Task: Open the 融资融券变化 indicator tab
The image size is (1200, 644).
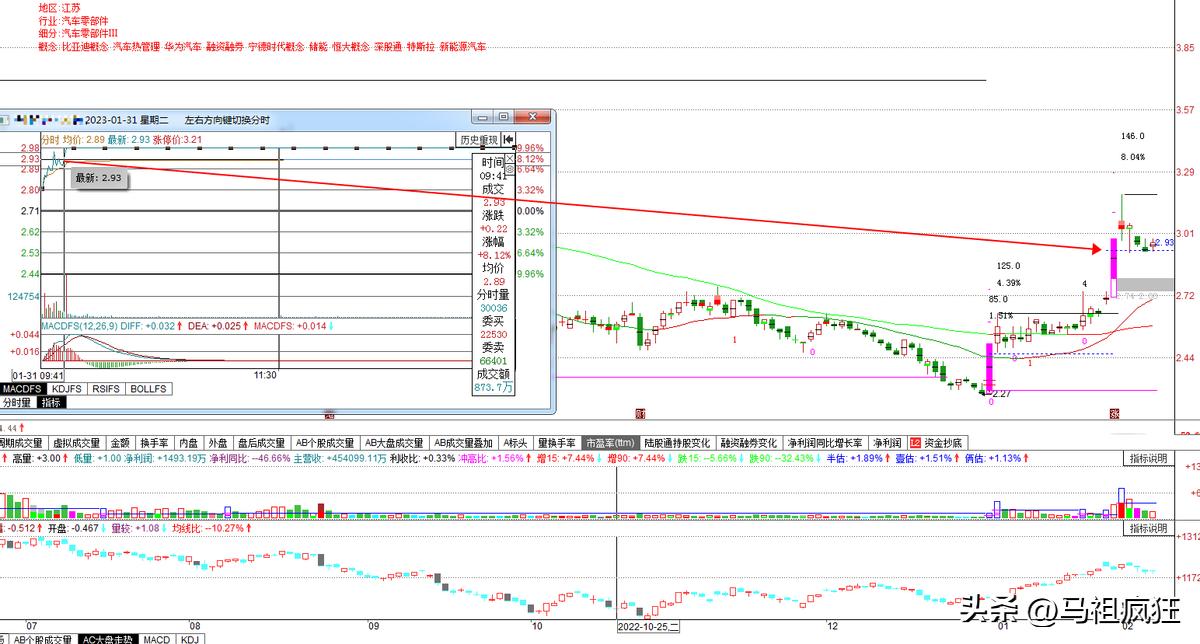Action: (x=749, y=442)
